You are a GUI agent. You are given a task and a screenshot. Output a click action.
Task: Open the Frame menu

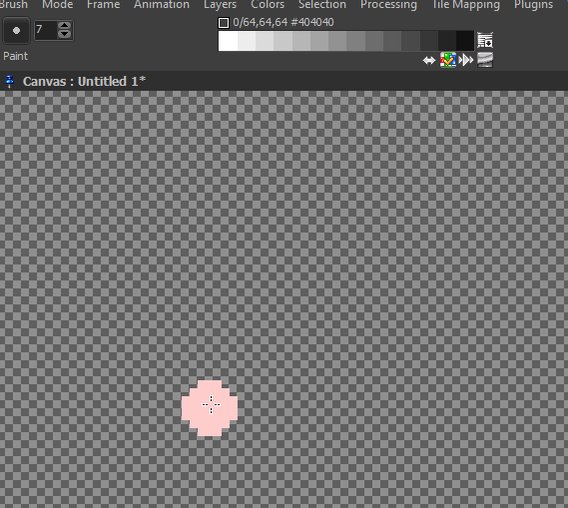(x=103, y=4)
